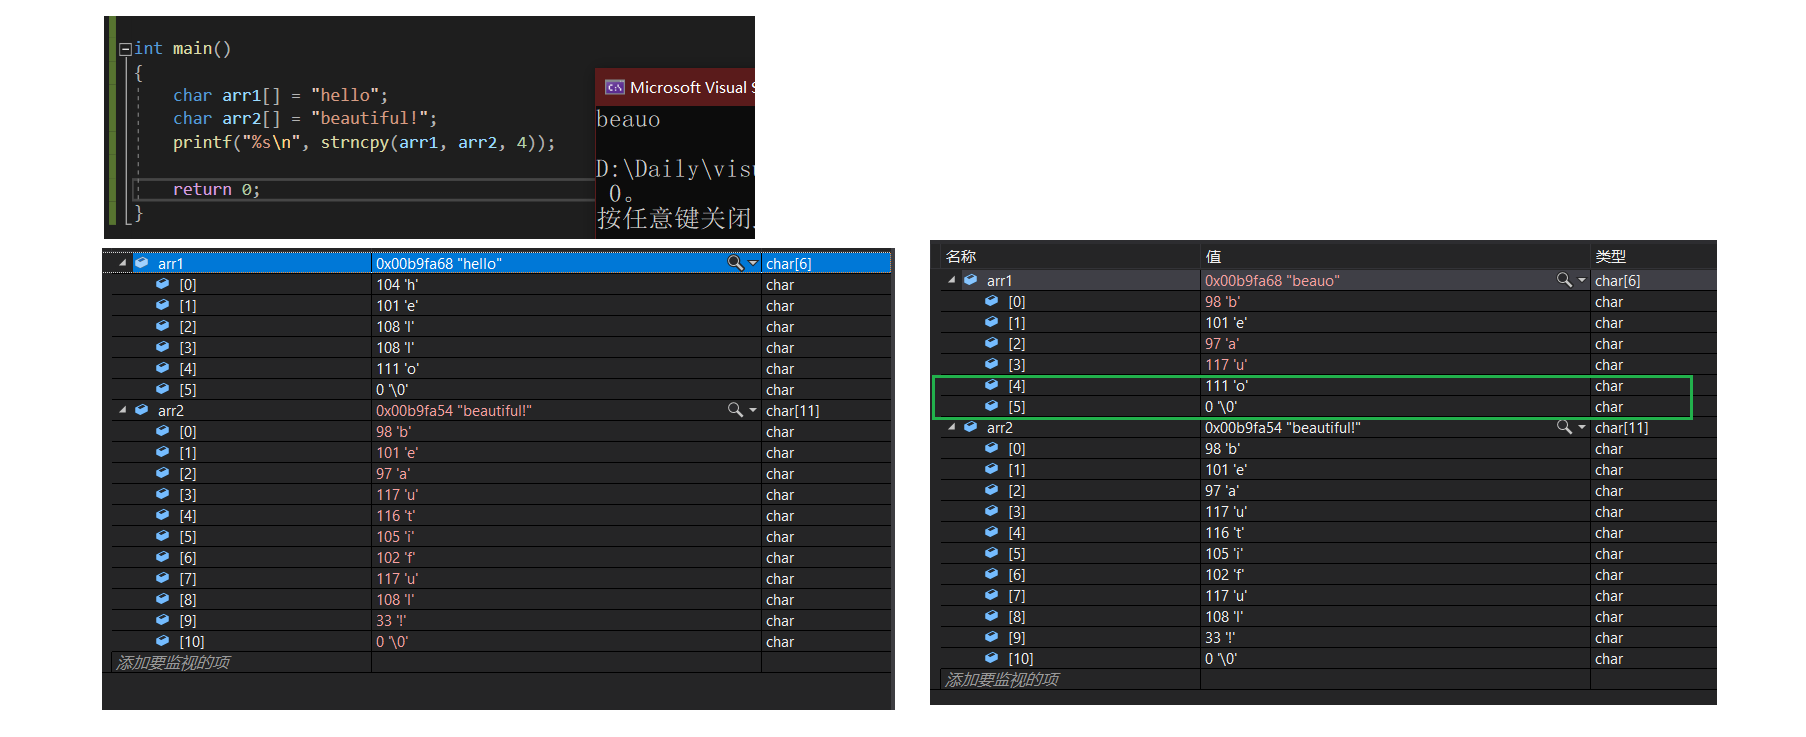Collapse arr2 in the right watch panel
The image size is (1806, 737).
tap(951, 427)
